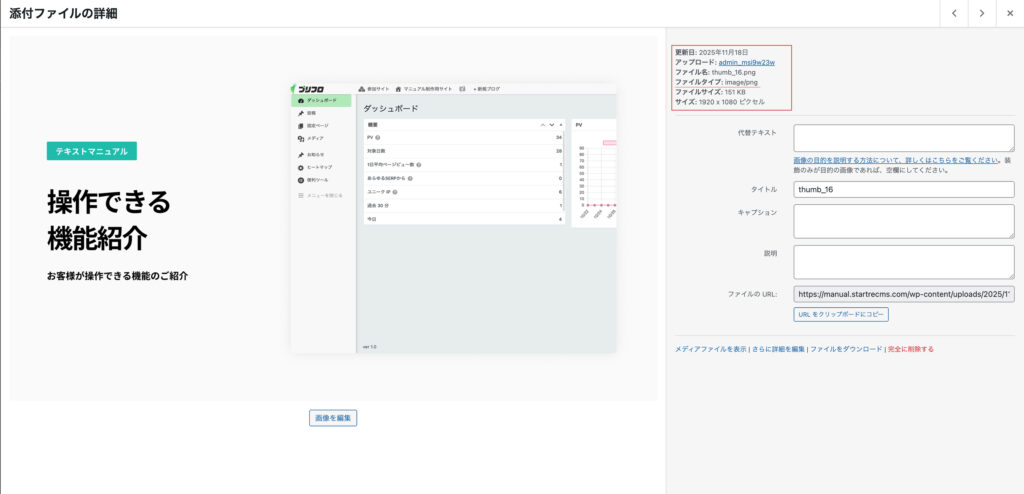Open the さらに詳細を編集 link
Image resolution: width=1024 pixels, height=494 pixels.
(x=778, y=349)
